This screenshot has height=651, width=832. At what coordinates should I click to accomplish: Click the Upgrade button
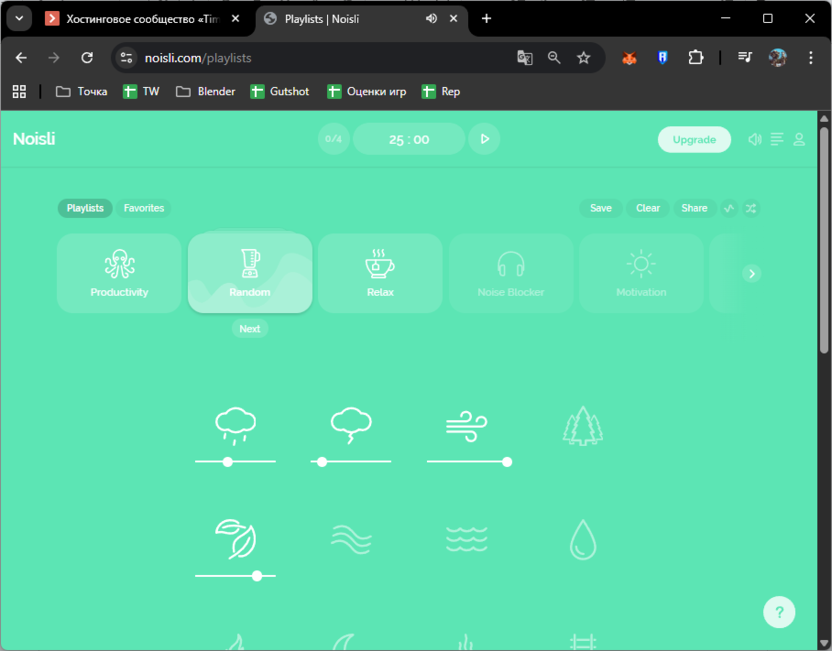694,139
